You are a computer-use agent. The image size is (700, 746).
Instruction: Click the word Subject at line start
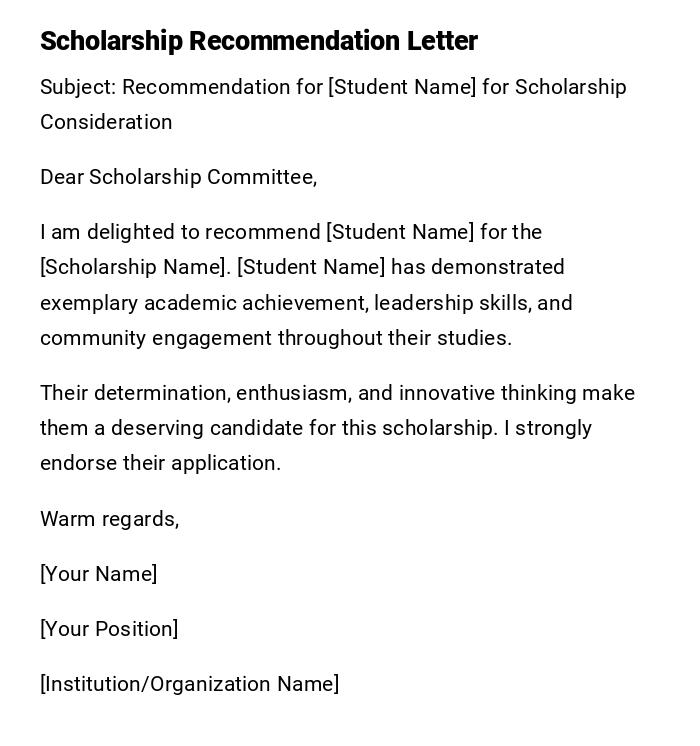77,87
